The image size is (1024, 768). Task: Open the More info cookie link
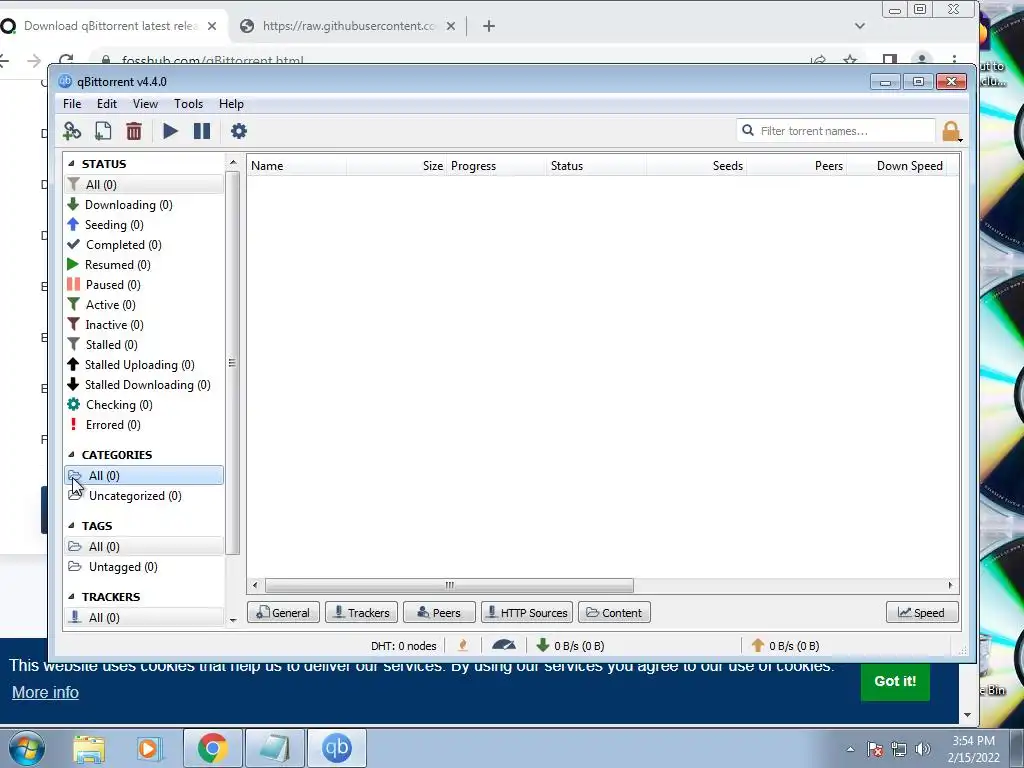[45, 692]
